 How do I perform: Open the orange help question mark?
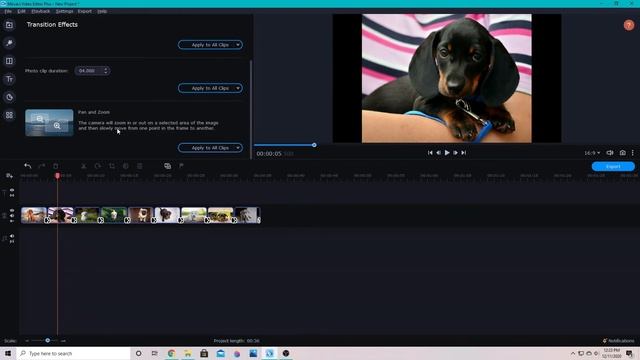(629, 25)
